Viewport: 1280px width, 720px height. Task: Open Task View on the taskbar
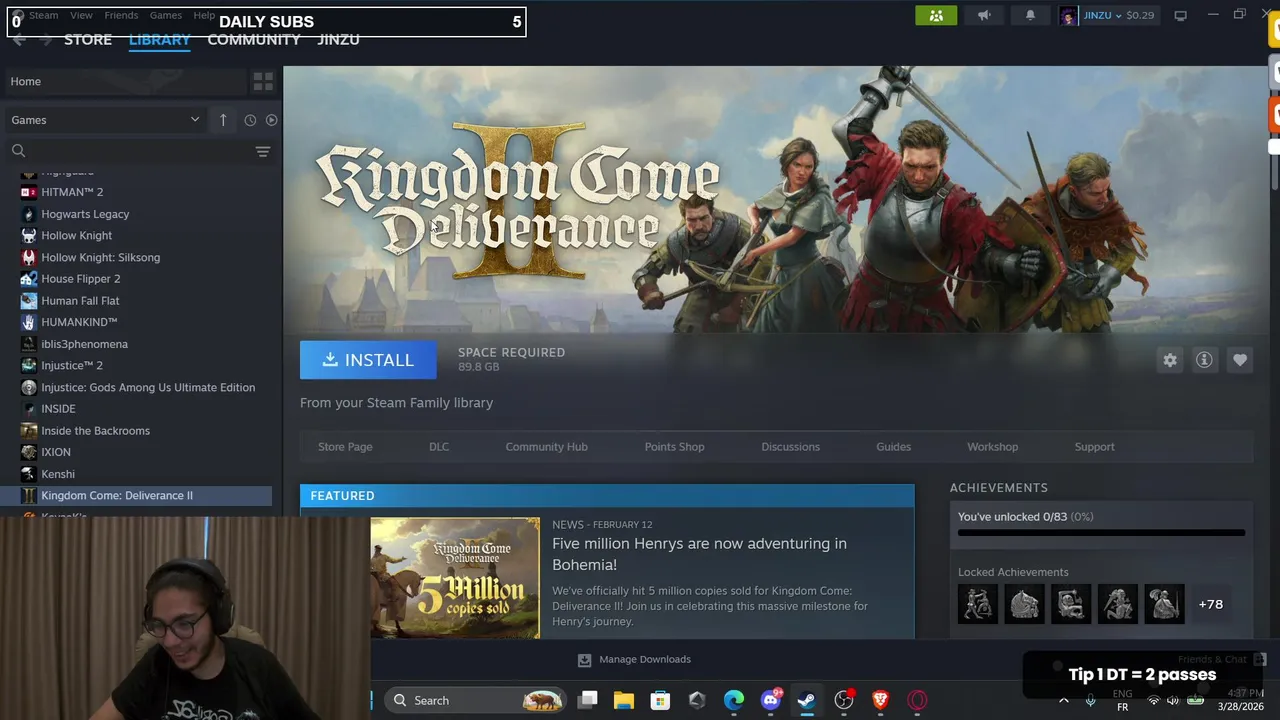(x=588, y=700)
